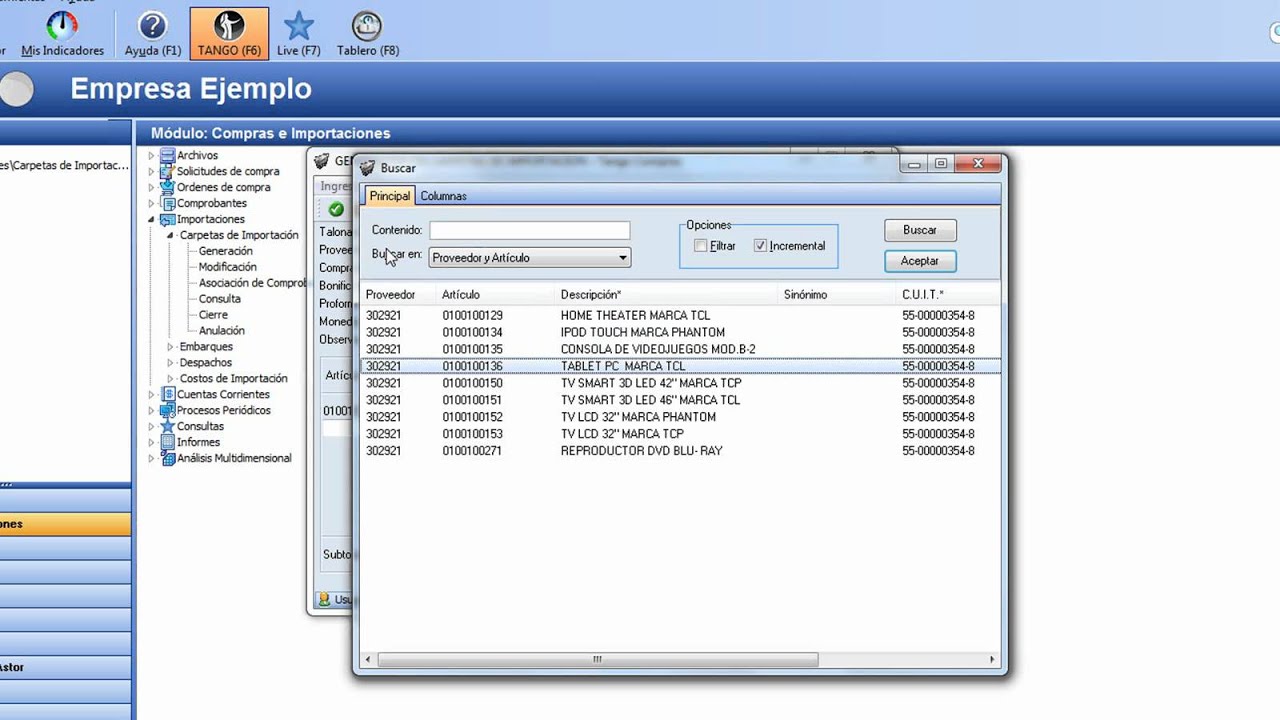Click the Contenido input field
The image size is (1280, 720).
click(x=530, y=230)
